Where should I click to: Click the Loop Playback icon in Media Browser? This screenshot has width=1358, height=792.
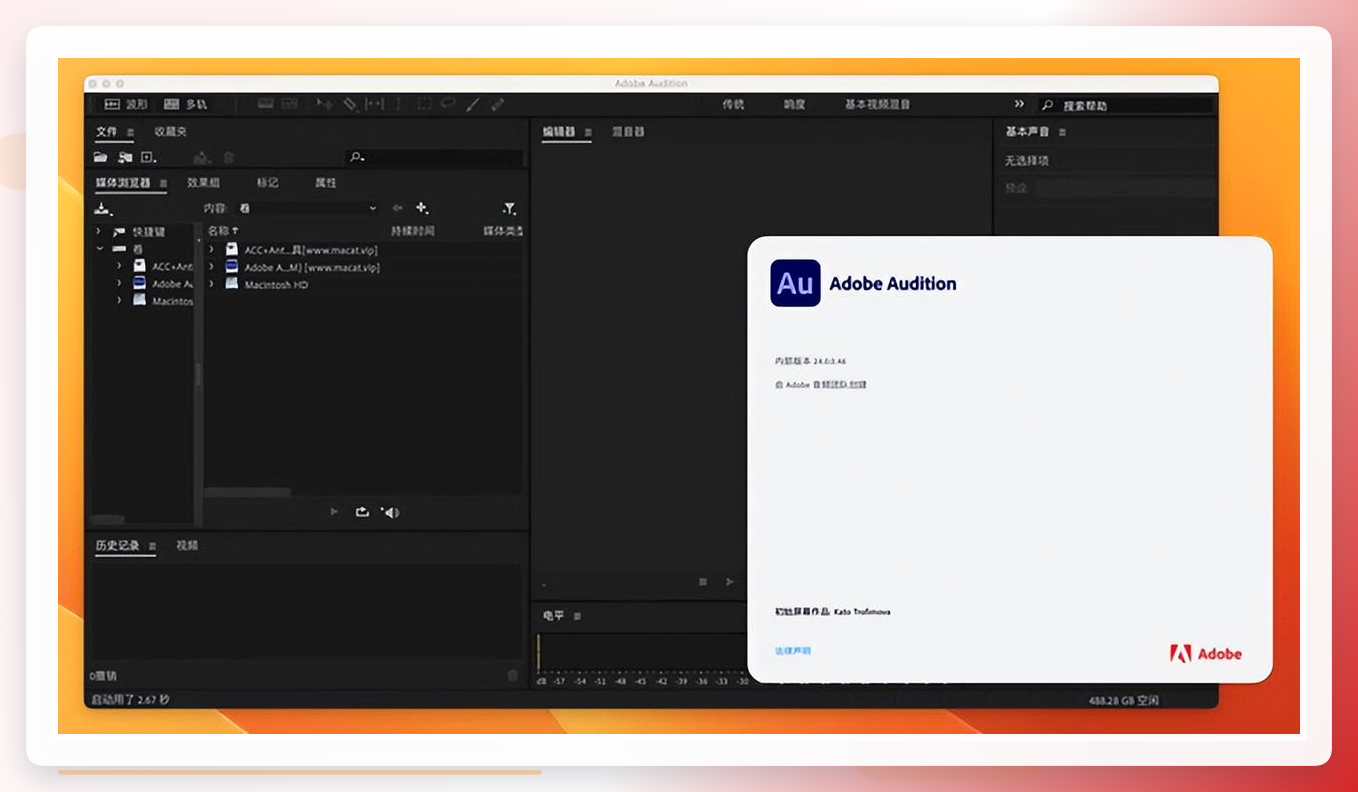tap(362, 512)
